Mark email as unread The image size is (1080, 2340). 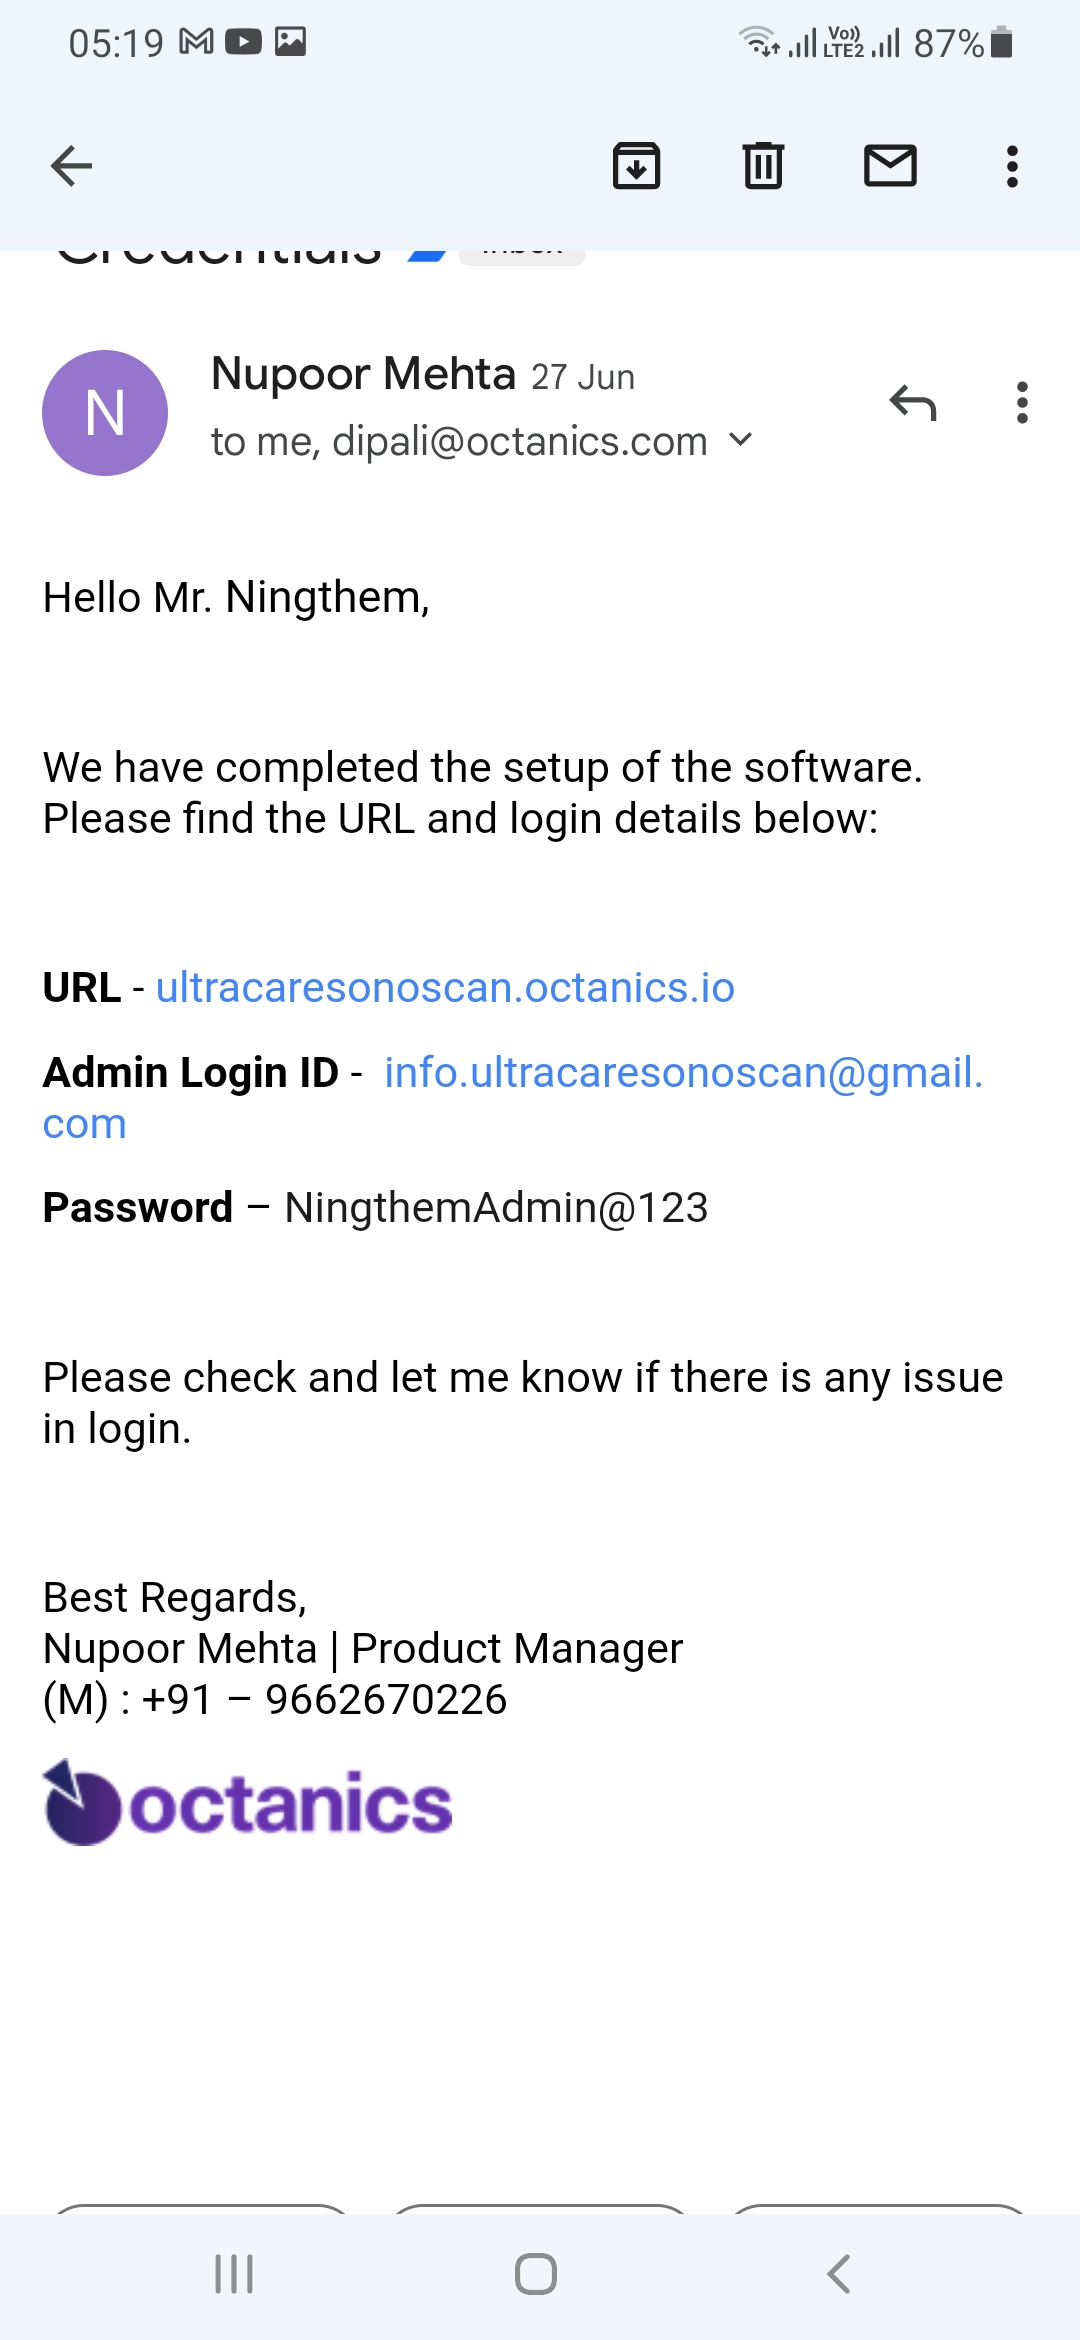click(890, 166)
